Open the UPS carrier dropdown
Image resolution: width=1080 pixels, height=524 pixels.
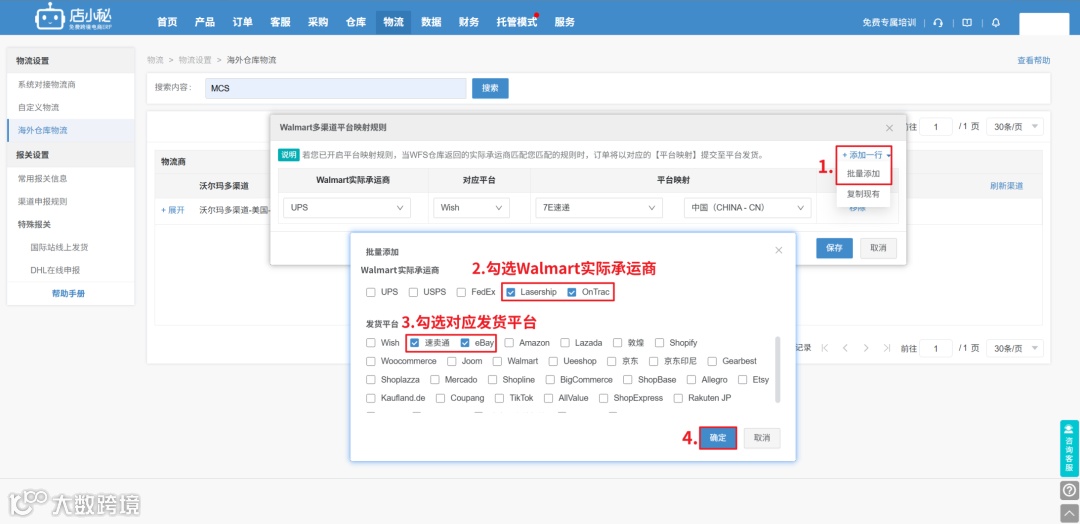(346, 207)
